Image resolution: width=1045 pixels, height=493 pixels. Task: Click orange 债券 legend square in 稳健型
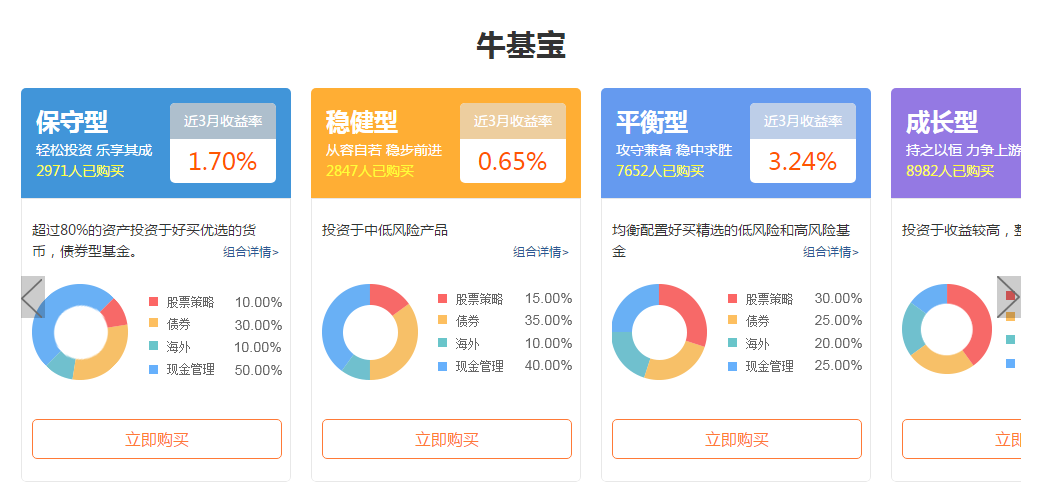(x=443, y=321)
